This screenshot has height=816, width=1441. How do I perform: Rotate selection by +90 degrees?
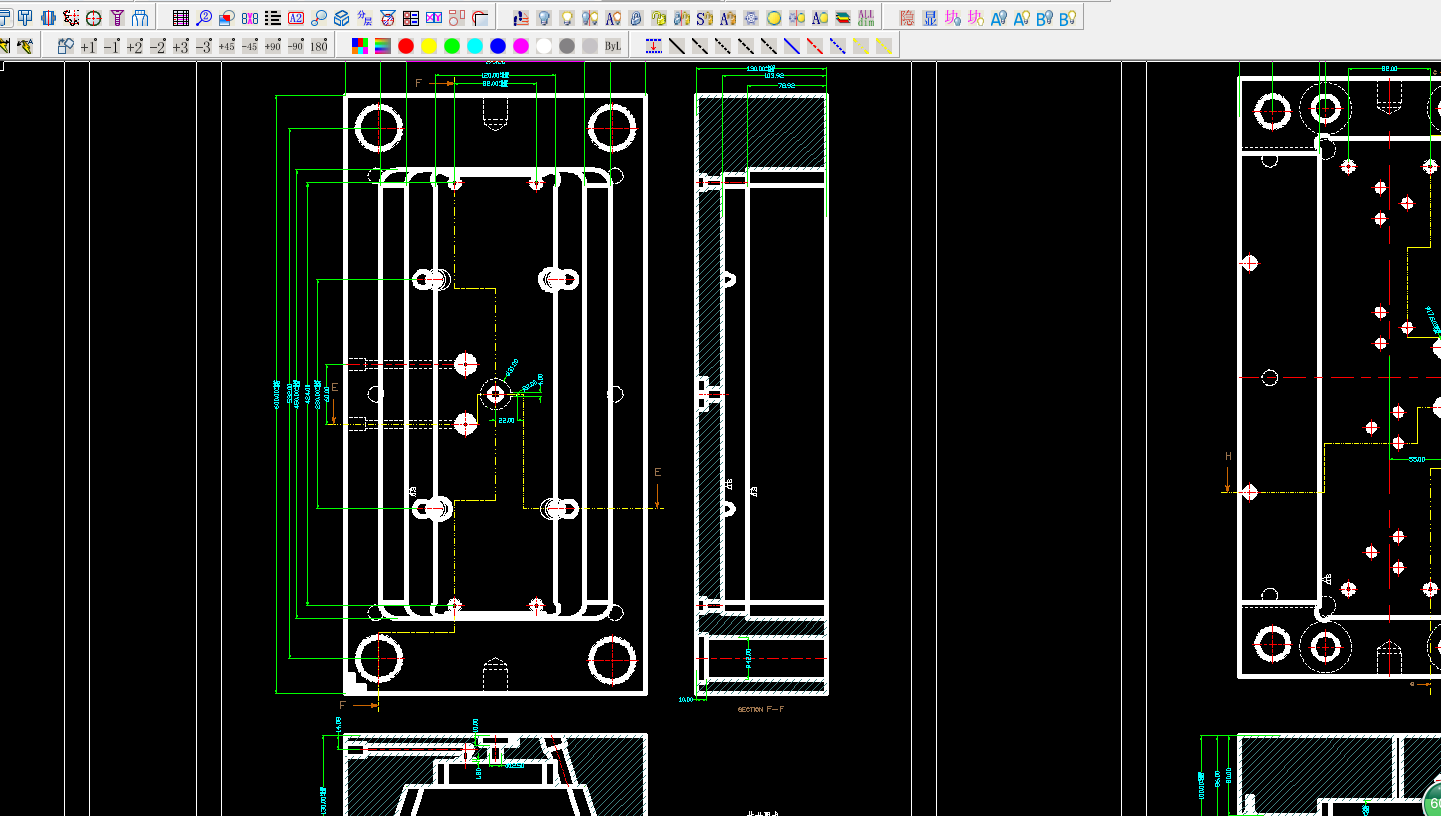(273, 46)
